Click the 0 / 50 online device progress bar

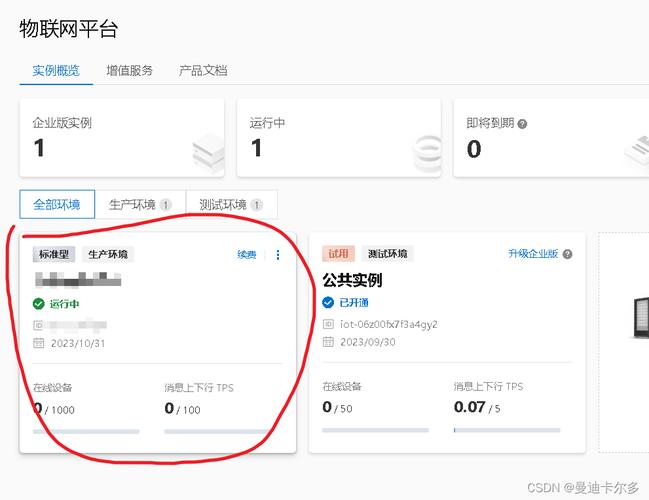375,430
